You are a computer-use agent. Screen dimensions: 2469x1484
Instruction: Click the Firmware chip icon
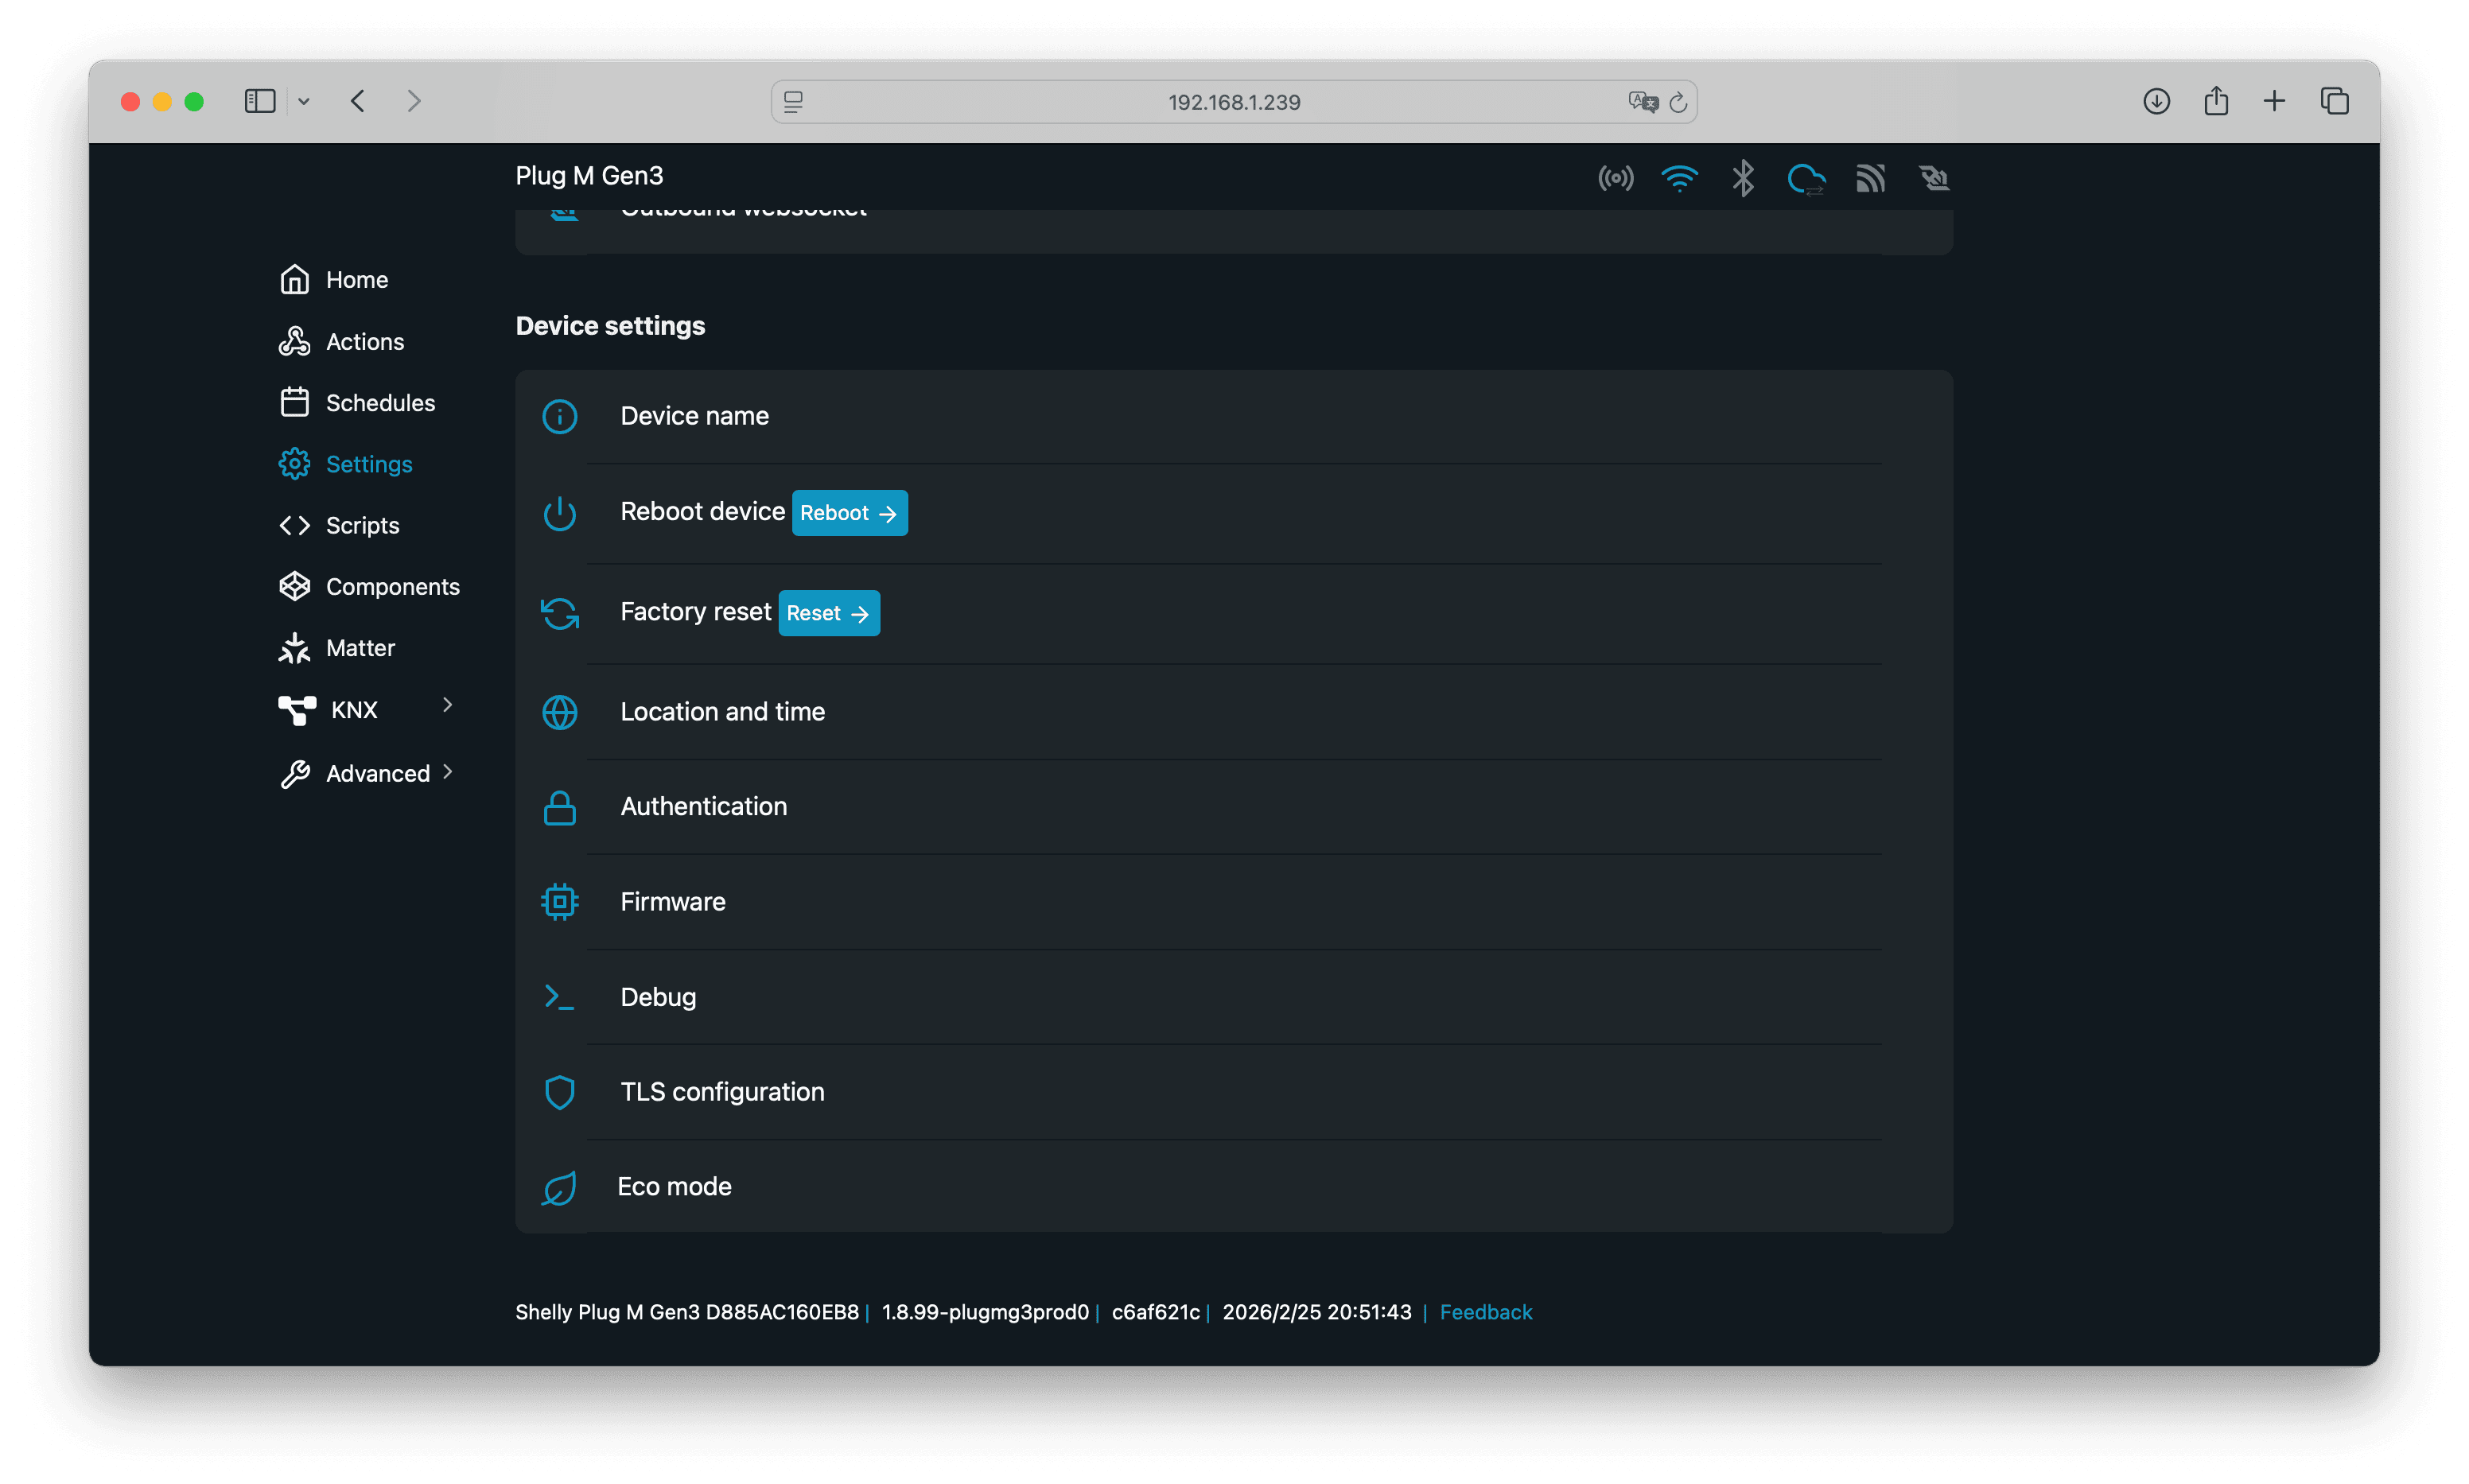click(559, 902)
